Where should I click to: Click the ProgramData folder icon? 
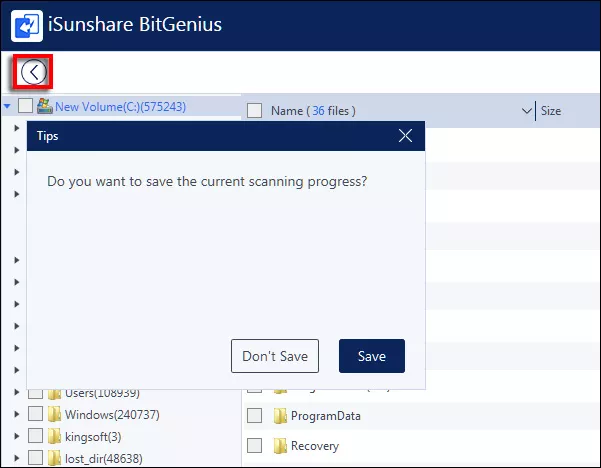pos(280,416)
